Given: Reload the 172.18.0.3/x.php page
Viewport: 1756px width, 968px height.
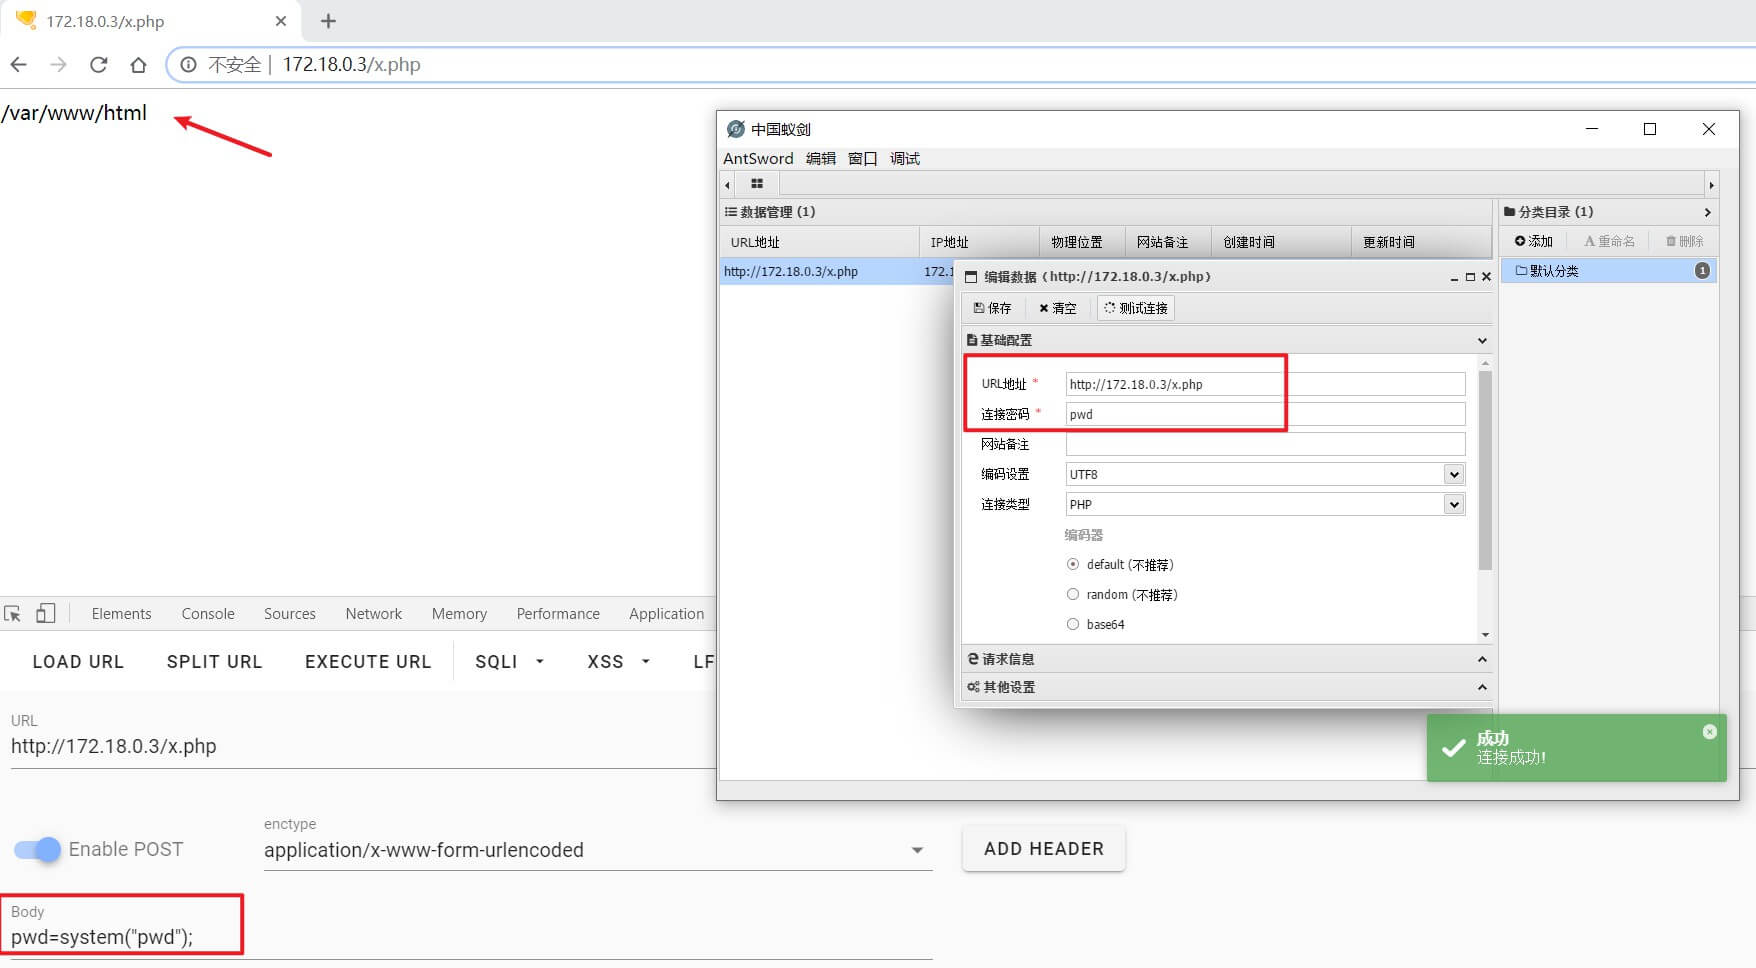Looking at the screenshot, I should [x=98, y=65].
